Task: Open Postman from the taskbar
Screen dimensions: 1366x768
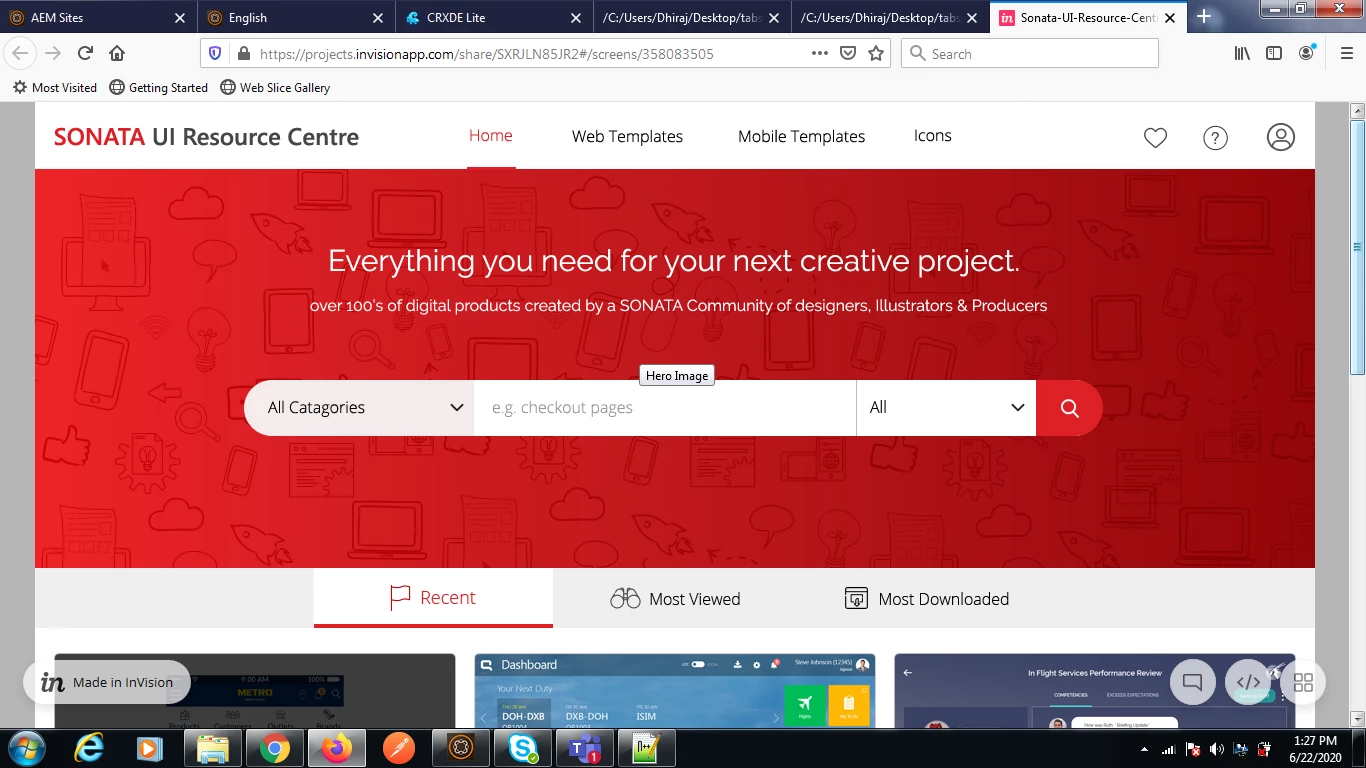Action: (399, 748)
